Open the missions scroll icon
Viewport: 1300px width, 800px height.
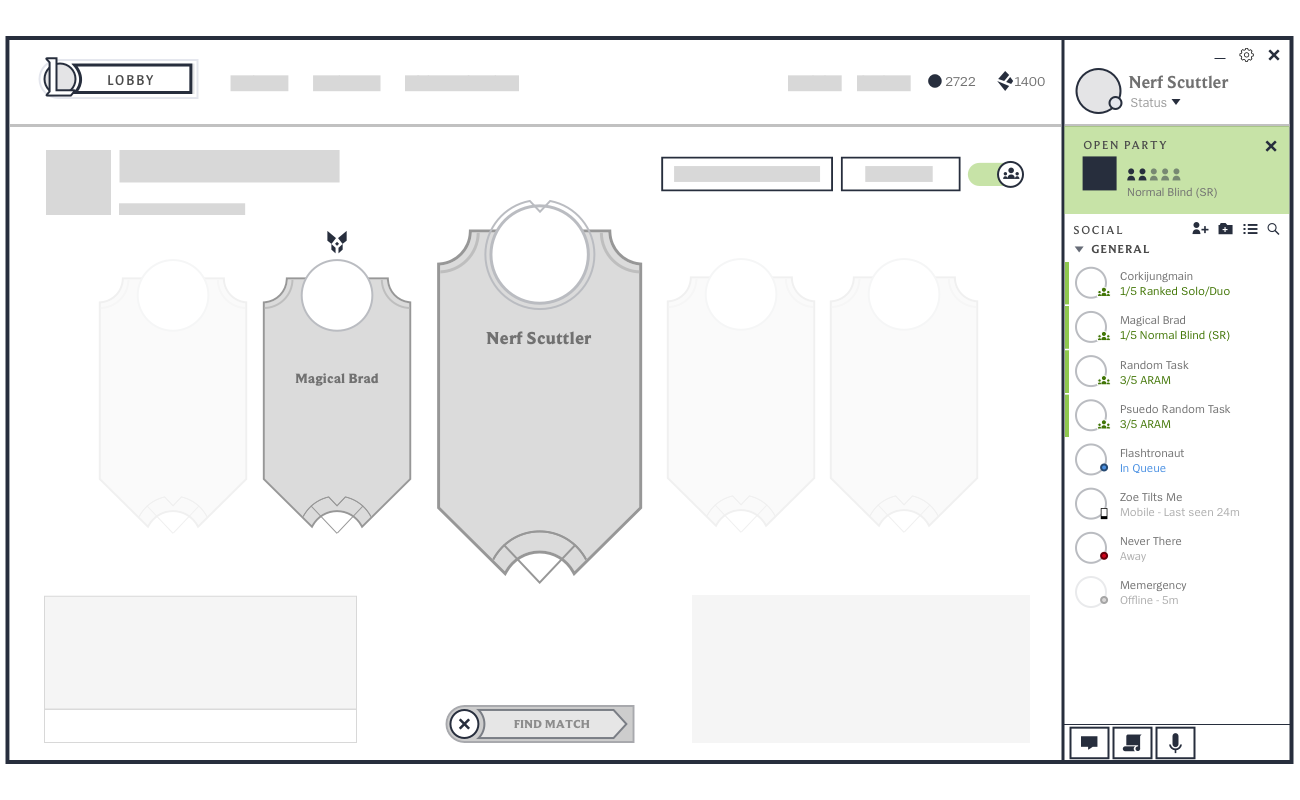(x=1132, y=743)
